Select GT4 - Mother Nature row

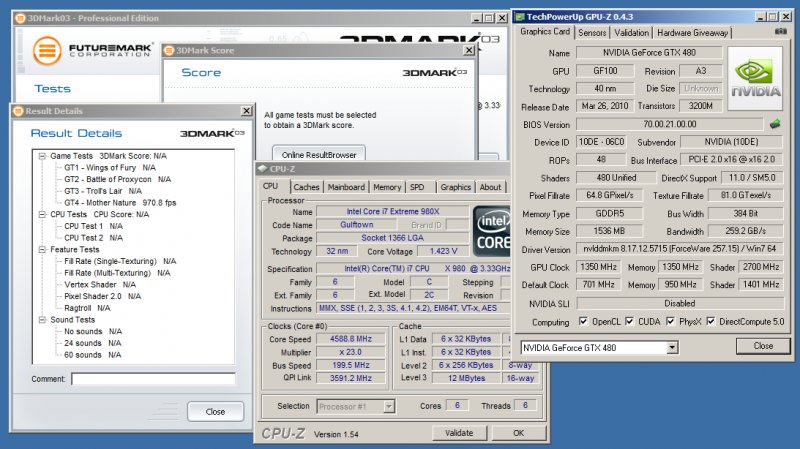[x=120, y=203]
